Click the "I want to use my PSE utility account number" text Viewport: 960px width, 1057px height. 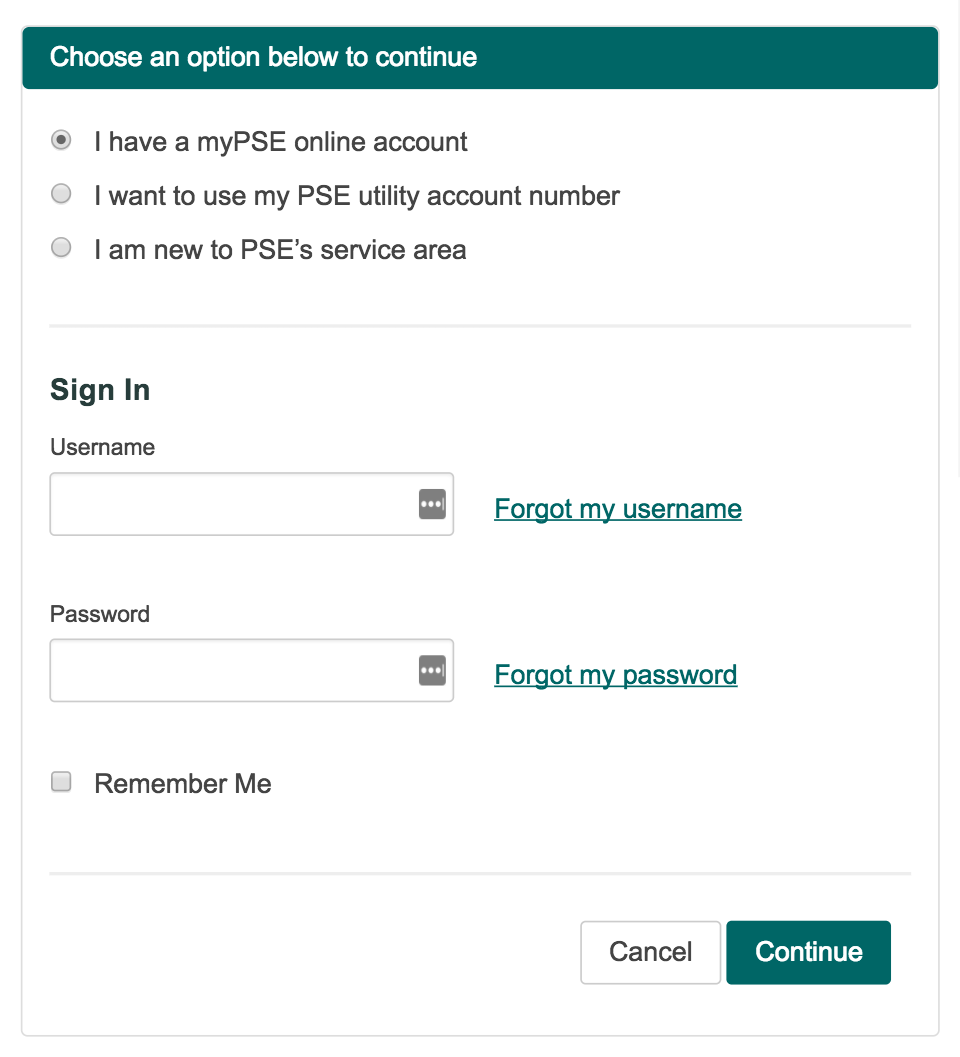tap(357, 196)
